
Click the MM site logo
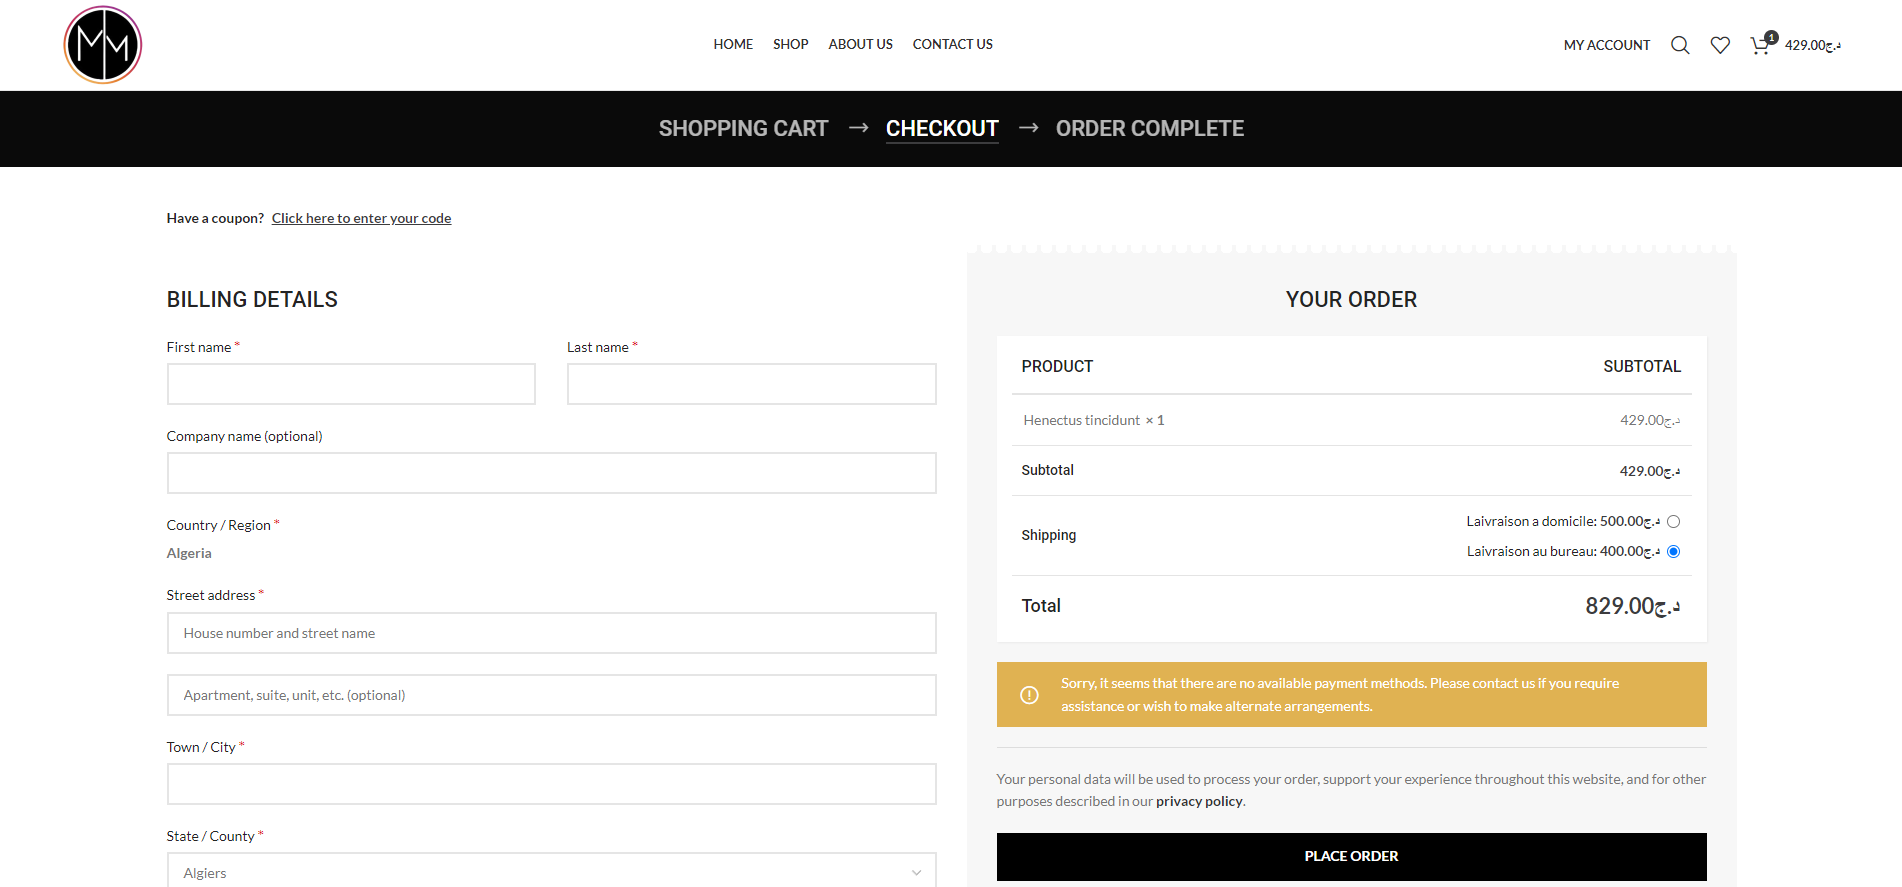[x=103, y=45]
